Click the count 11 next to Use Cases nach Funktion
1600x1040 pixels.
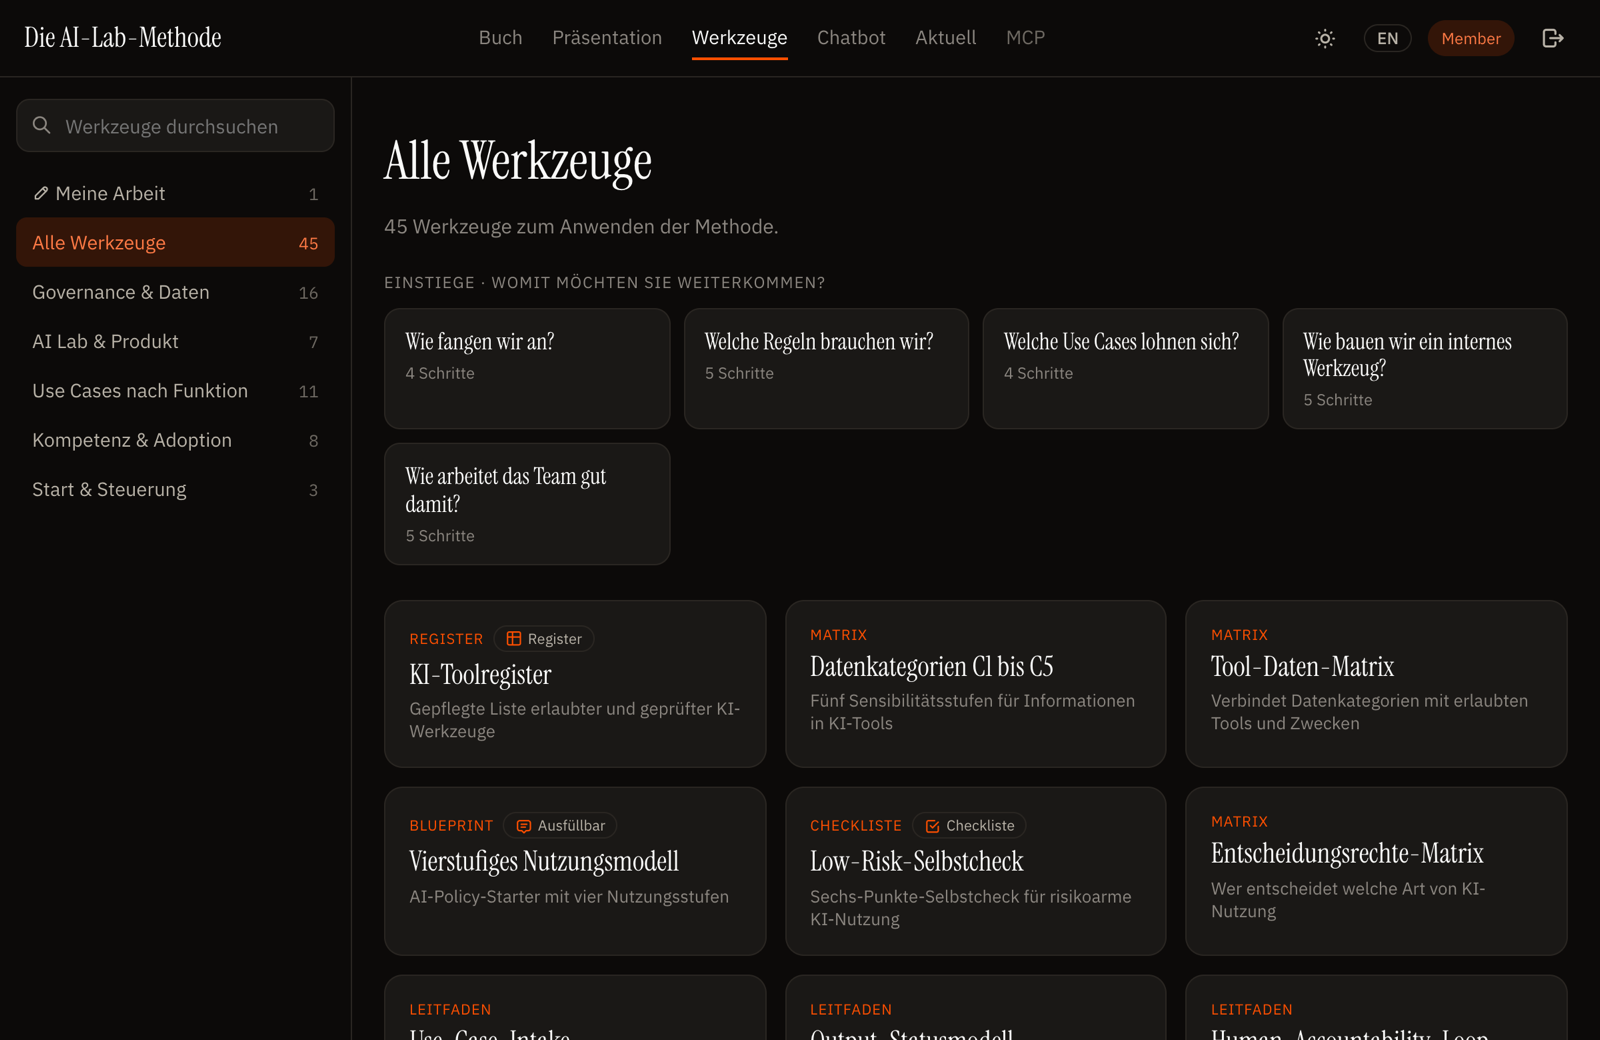(x=308, y=392)
